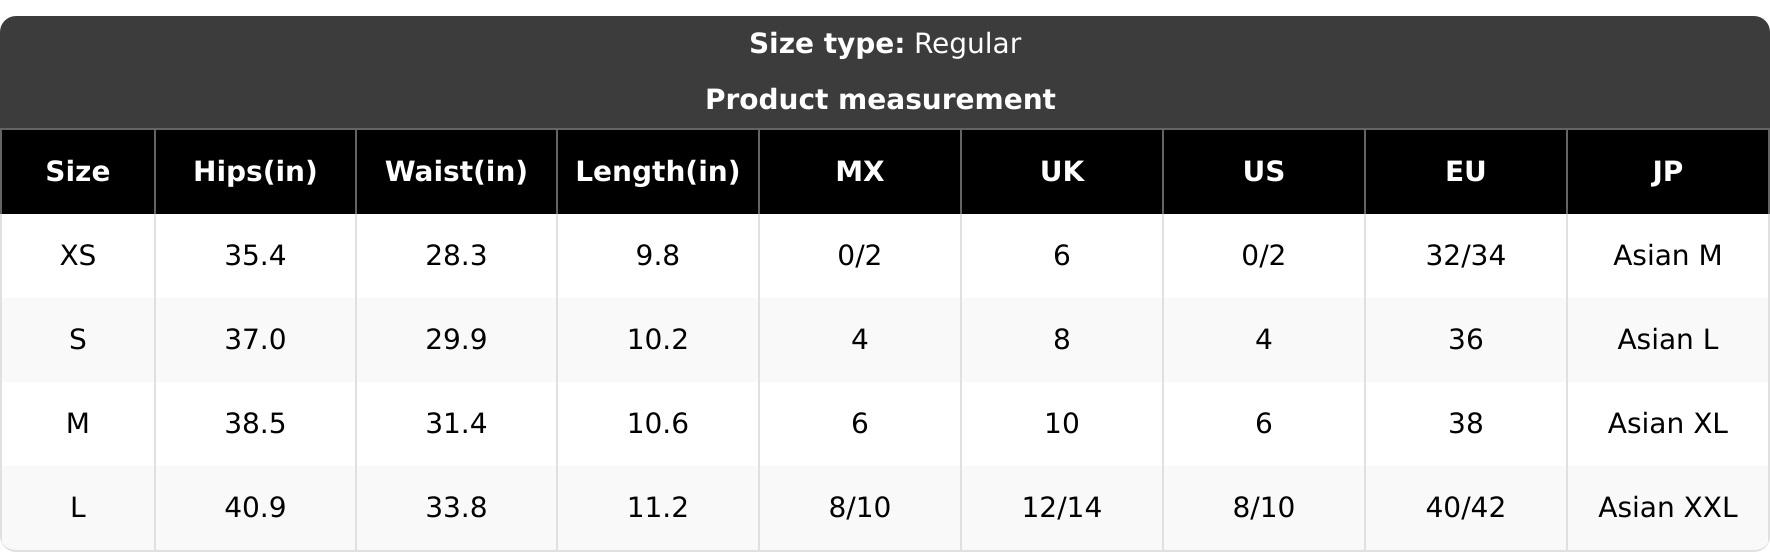Select the M size row label
This screenshot has width=1770, height=552.
[x=78, y=424]
